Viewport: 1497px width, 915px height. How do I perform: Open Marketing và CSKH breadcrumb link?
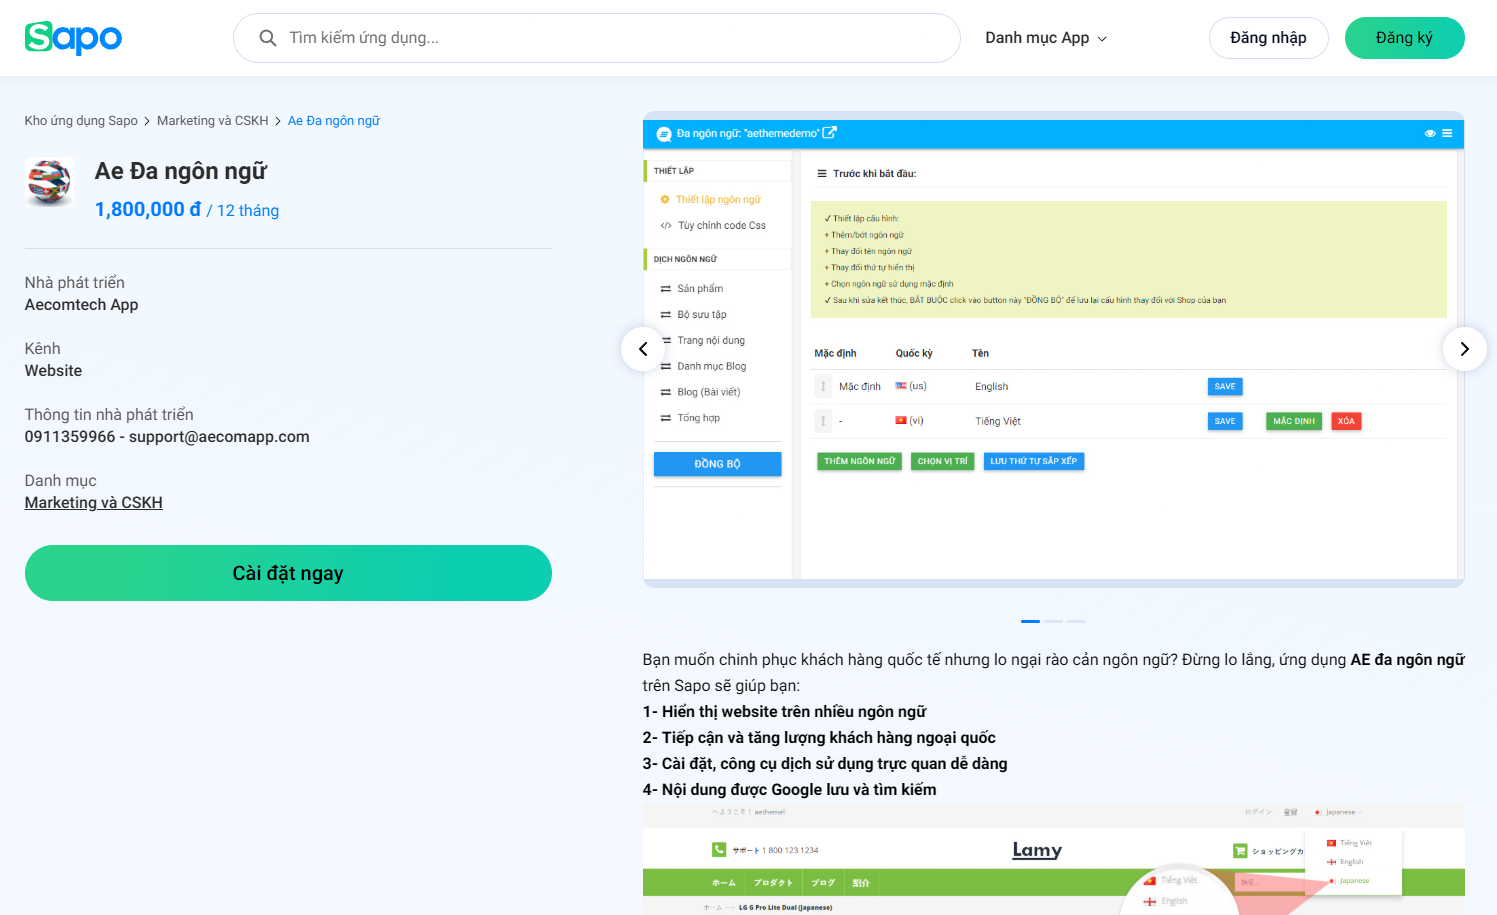tap(212, 121)
